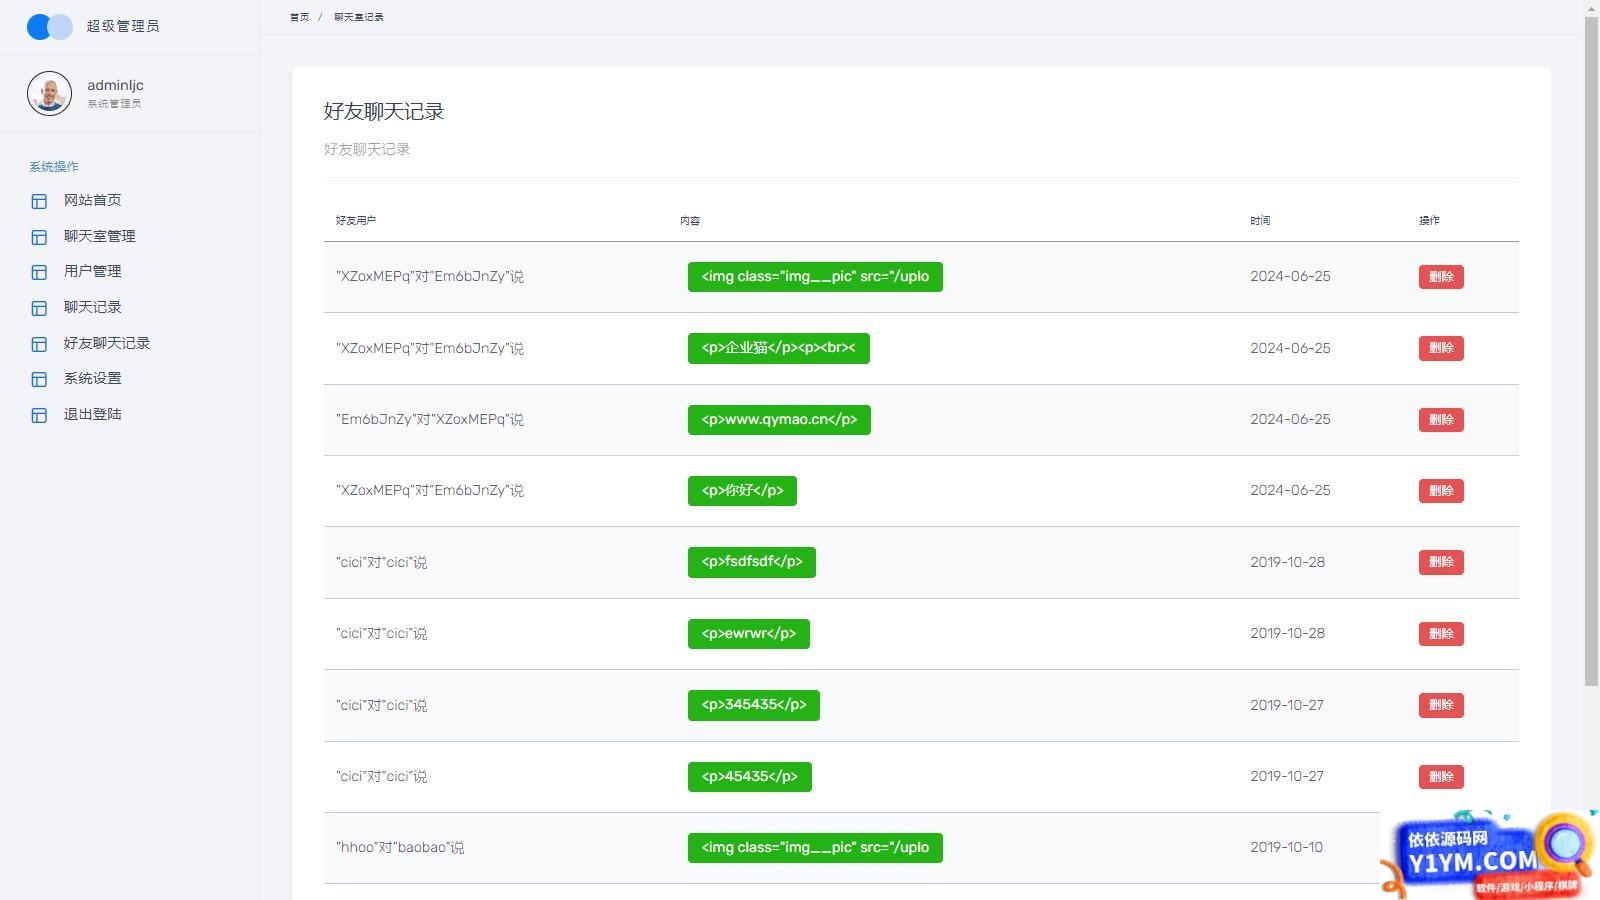
Task: Click the vertical page scrollbar thumb
Action: point(1592,351)
